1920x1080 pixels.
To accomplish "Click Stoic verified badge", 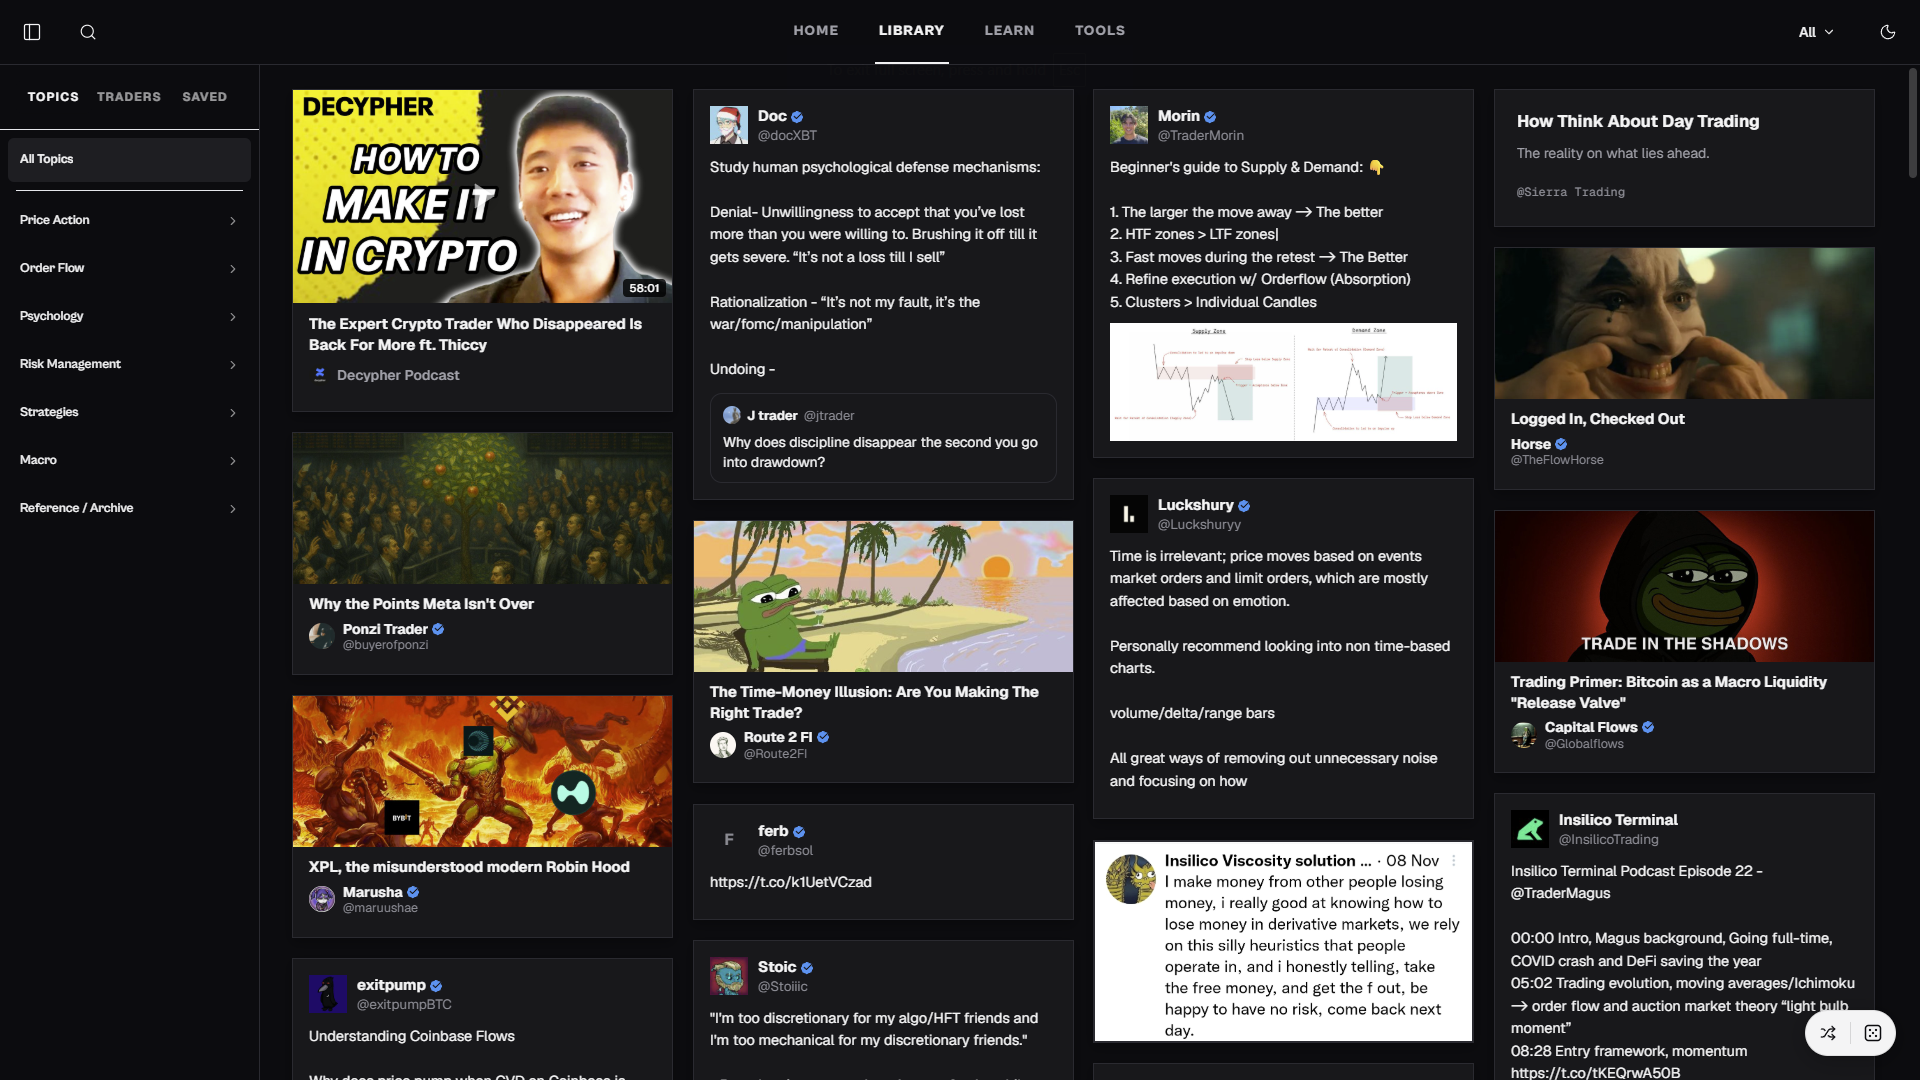I will (x=807, y=968).
